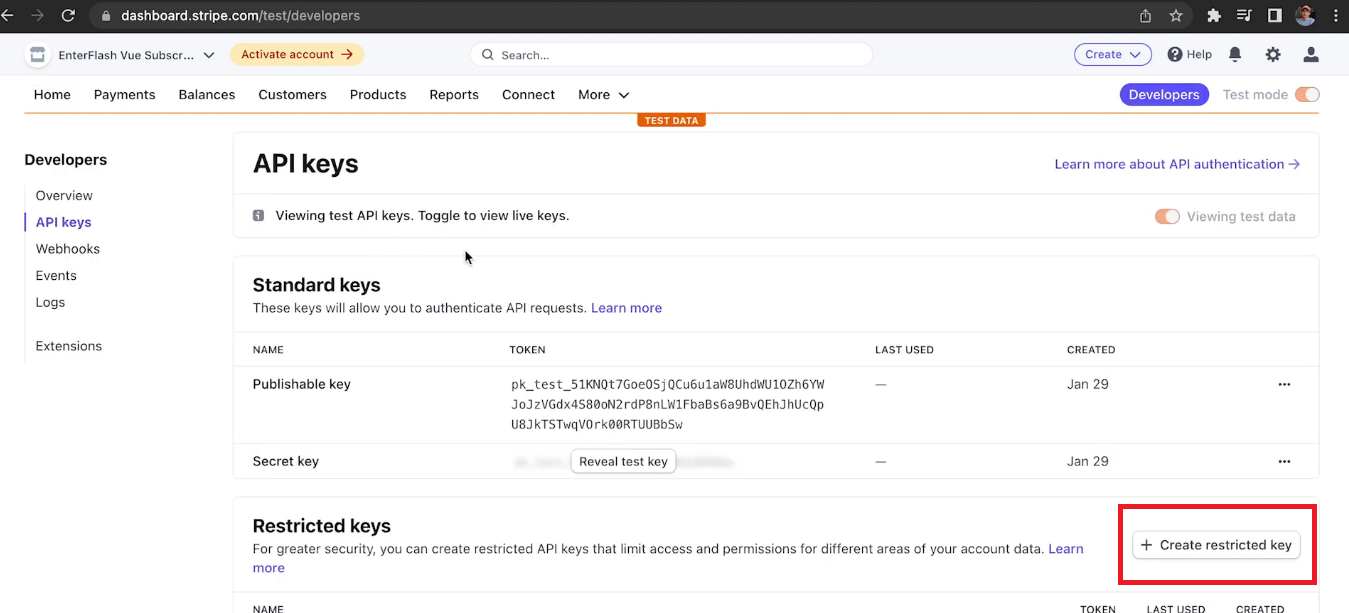Toggle the Viewing test data switch
Screen dimensions: 1349x613
(1167, 216)
